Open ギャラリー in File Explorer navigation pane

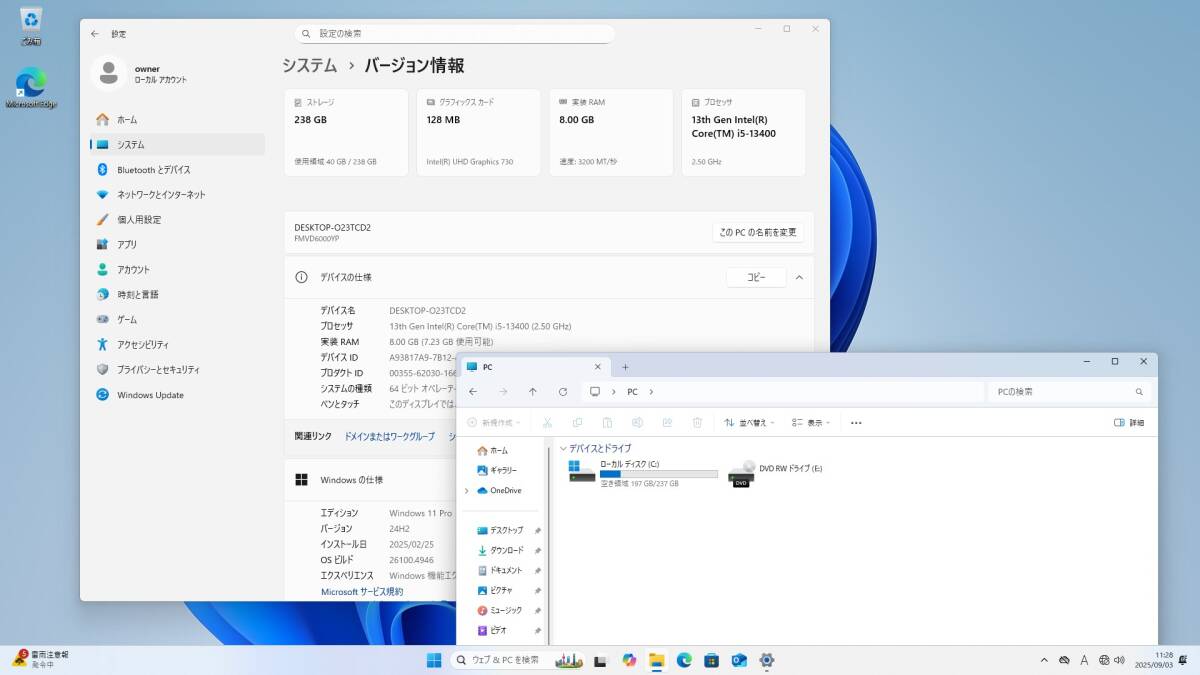pos(498,470)
